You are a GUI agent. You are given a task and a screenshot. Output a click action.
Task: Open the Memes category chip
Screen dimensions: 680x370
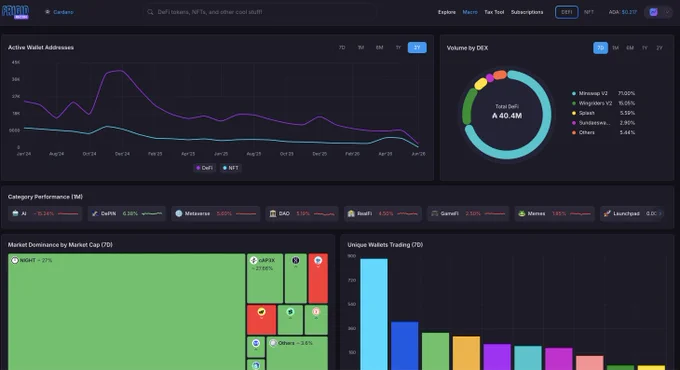[554, 213]
